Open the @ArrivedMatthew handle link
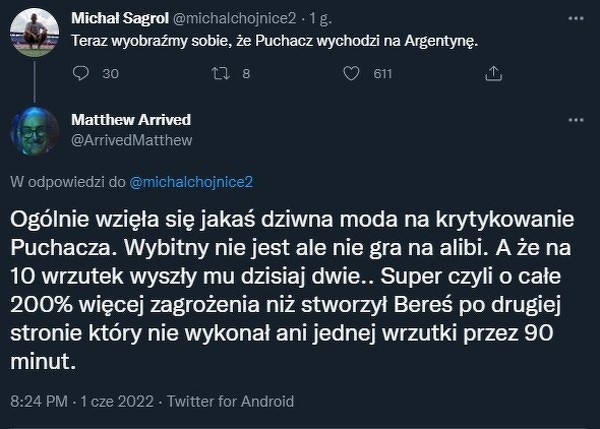Image resolution: width=600 pixels, height=429 pixels. point(132,140)
